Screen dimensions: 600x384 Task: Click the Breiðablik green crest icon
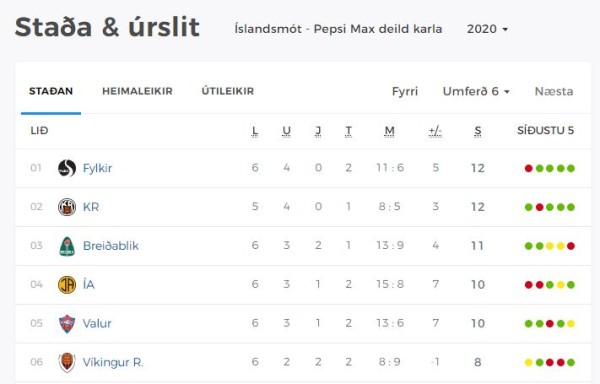pos(67,246)
